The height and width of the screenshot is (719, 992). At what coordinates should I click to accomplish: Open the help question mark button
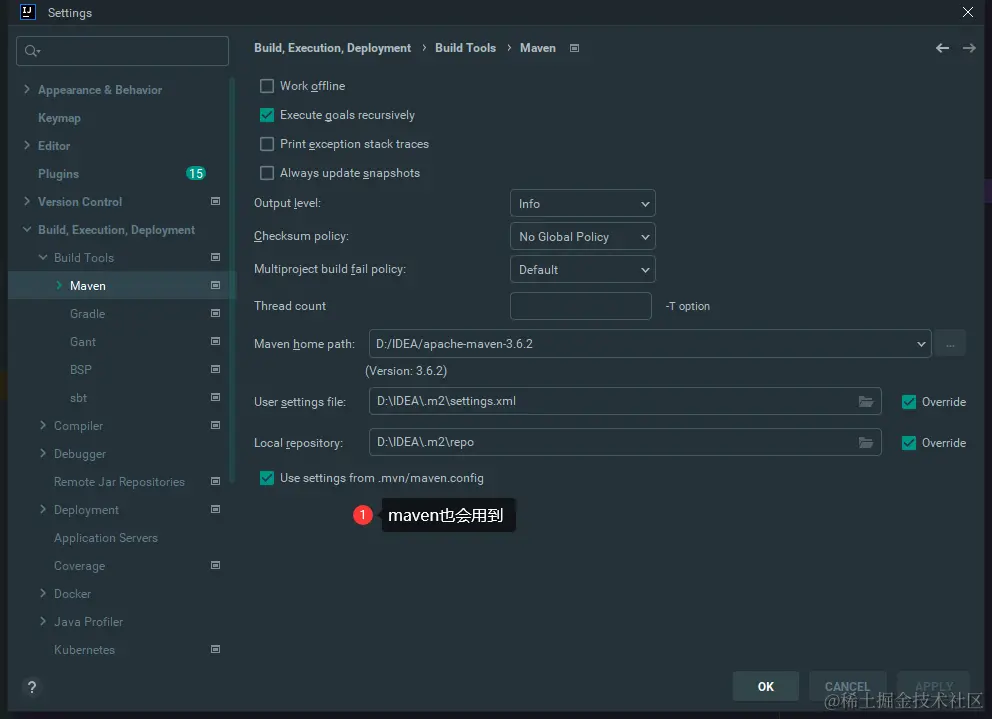pyautogui.click(x=32, y=687)
